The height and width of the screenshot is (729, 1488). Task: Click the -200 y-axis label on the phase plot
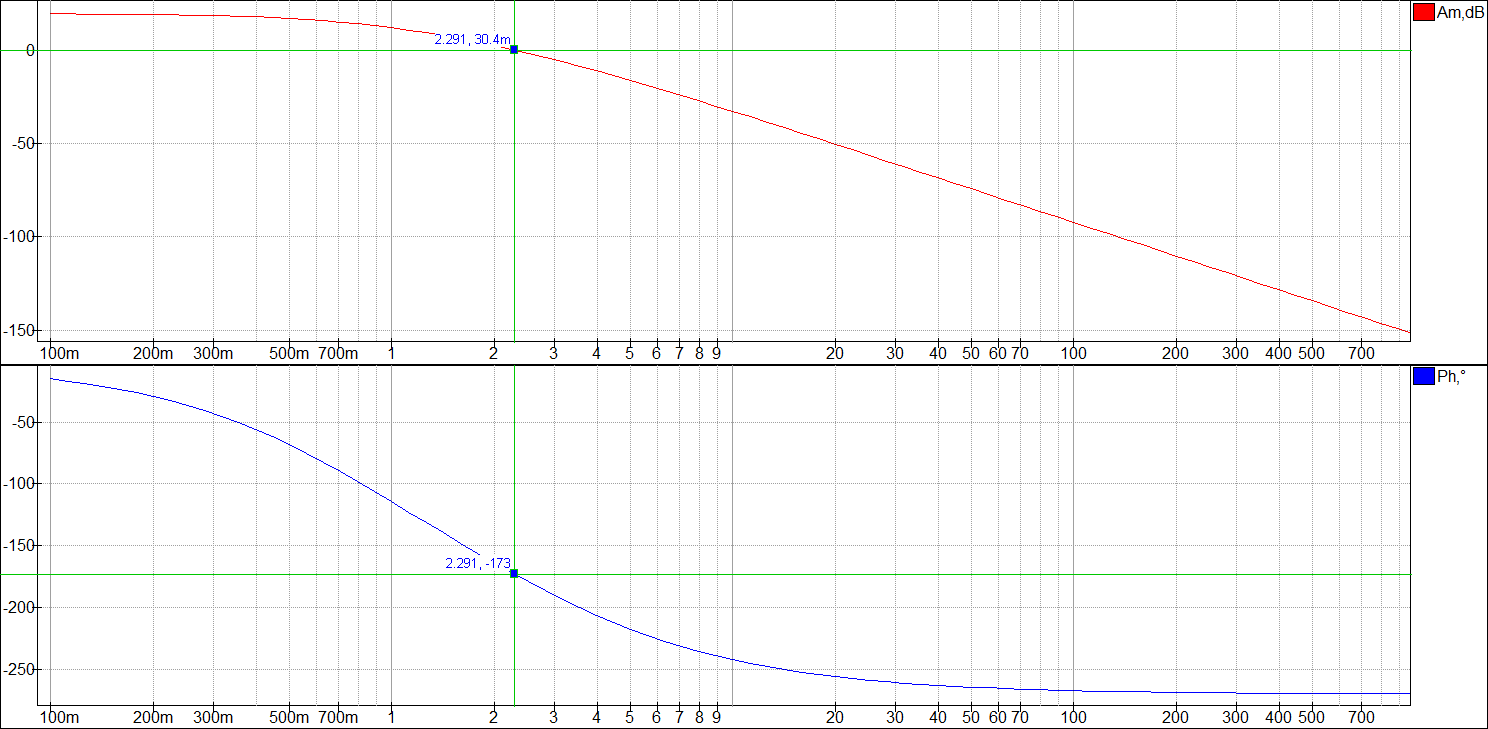pos(19,607)
